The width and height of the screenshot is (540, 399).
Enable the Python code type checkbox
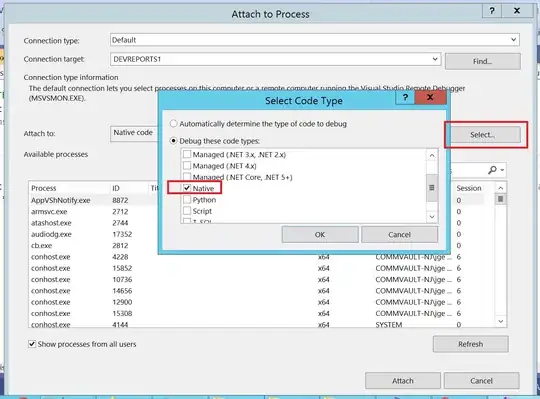pyautogui.click(x=187, y=199)
